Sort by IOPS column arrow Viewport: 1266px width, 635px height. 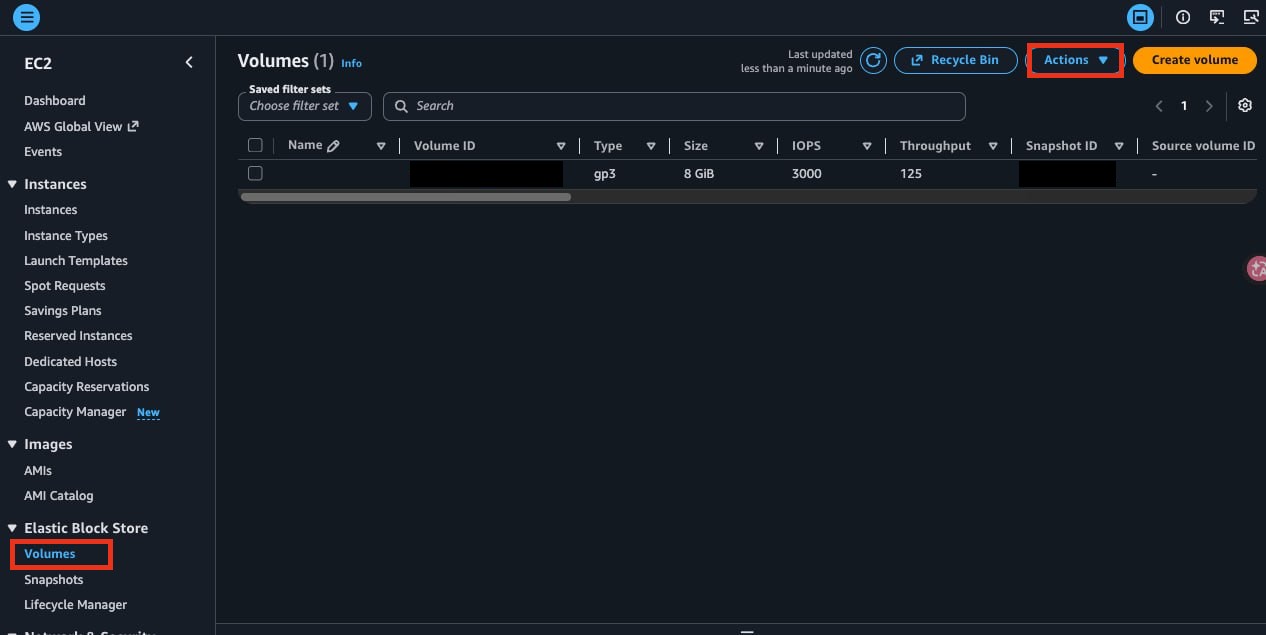[867, 146]
